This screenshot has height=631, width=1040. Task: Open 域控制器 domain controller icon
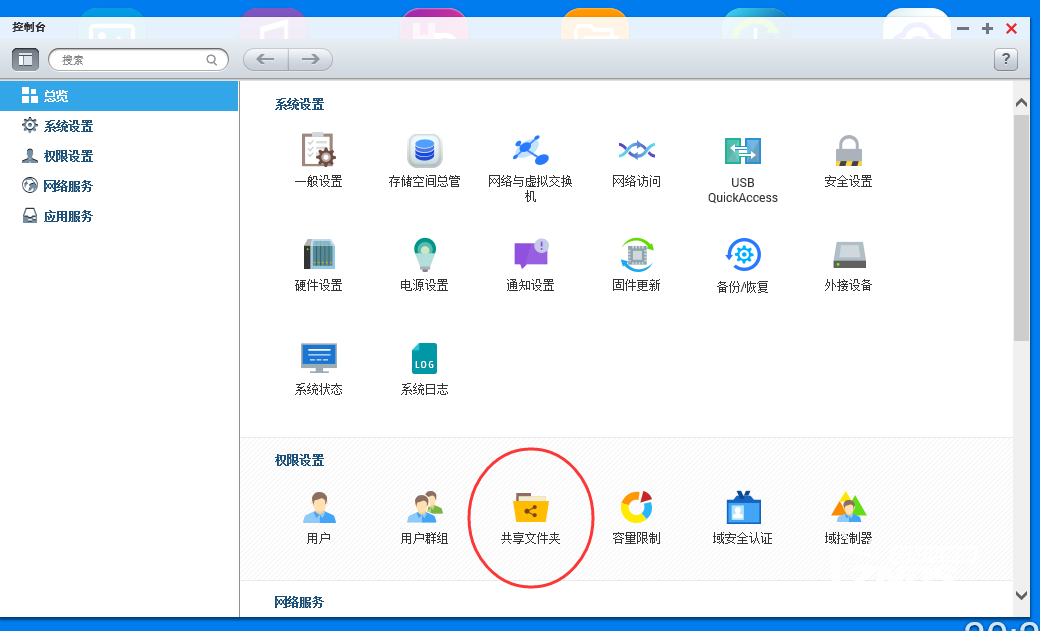coord(849,508)
